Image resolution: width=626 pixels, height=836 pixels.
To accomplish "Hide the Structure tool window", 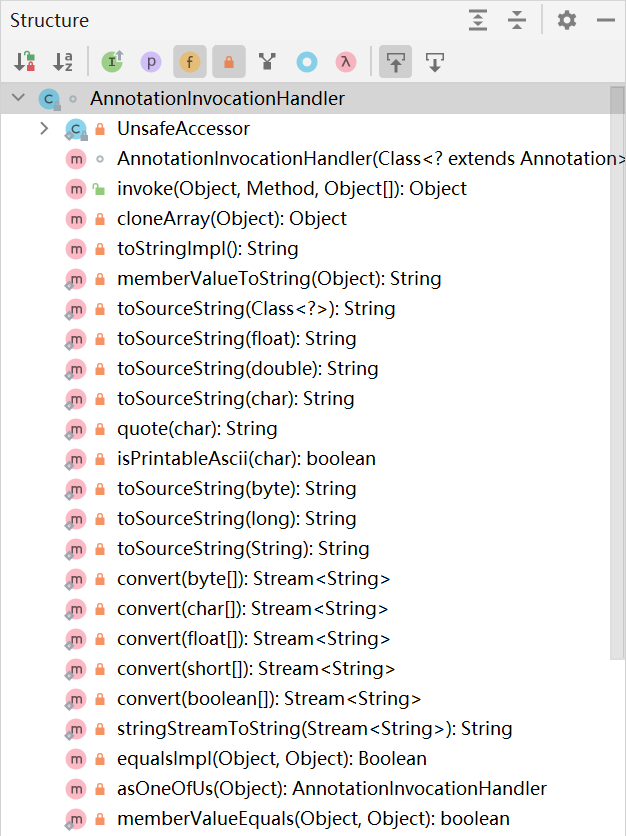I will coord(606,20).
